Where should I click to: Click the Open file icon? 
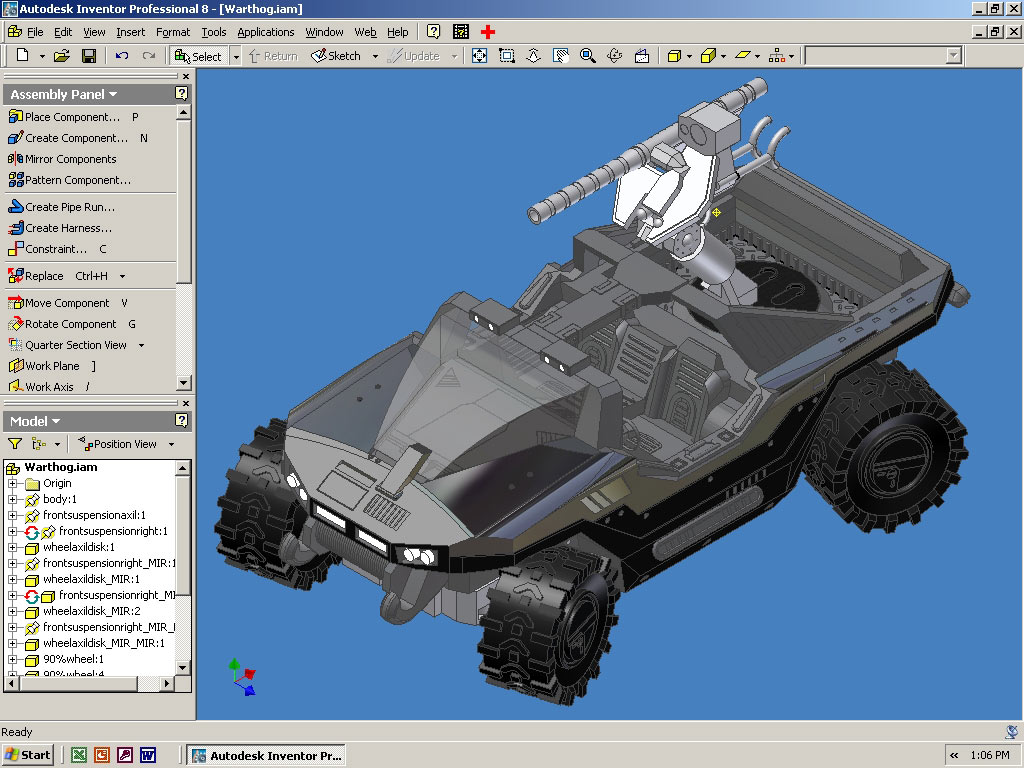[x=61, y=56]
